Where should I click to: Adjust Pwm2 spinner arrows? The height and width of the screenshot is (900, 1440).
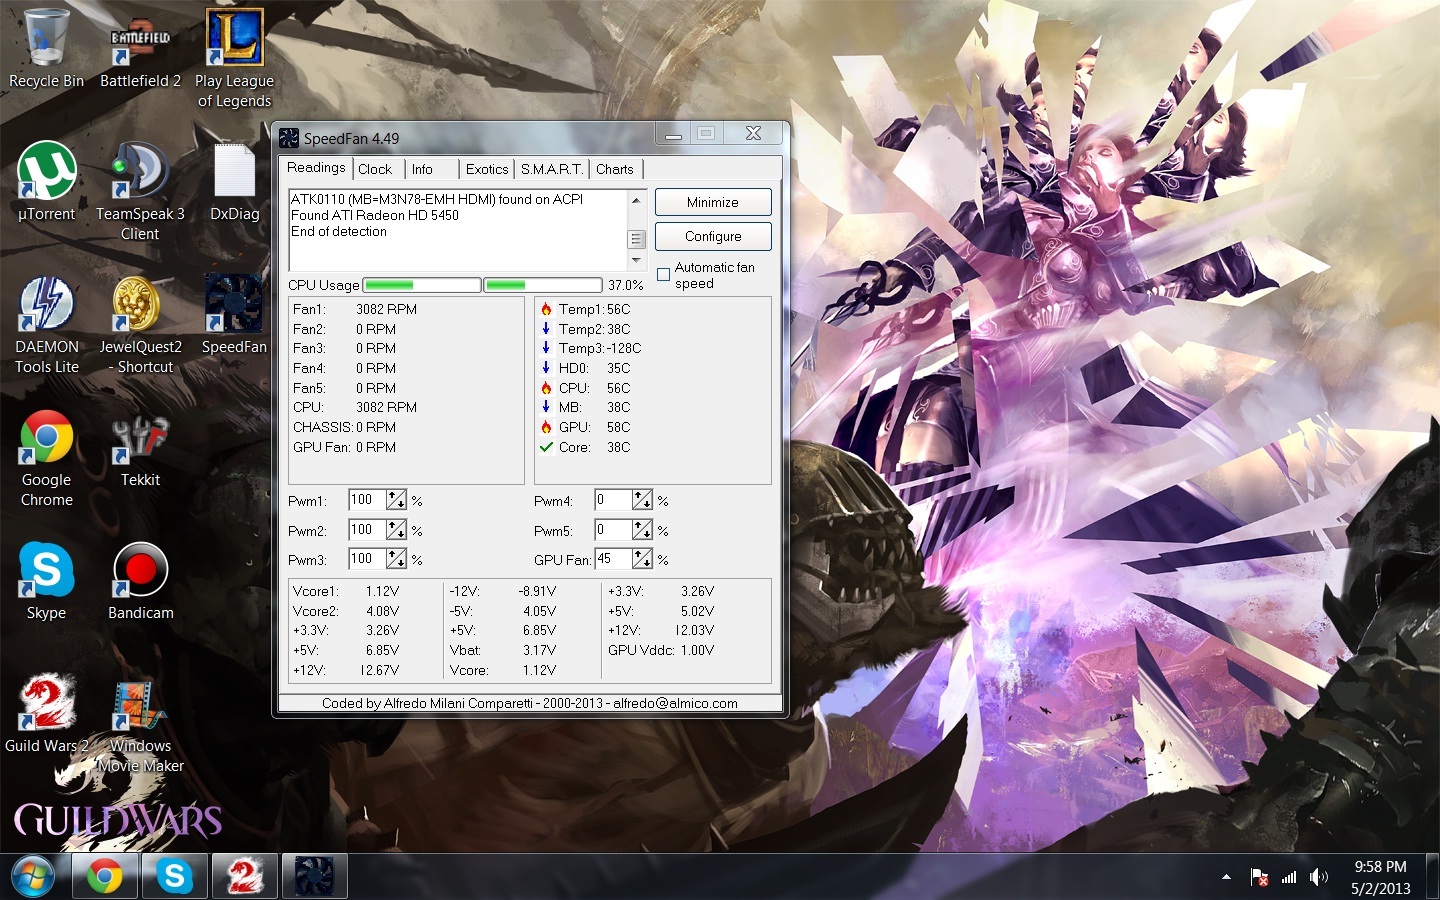pos(397,530)
